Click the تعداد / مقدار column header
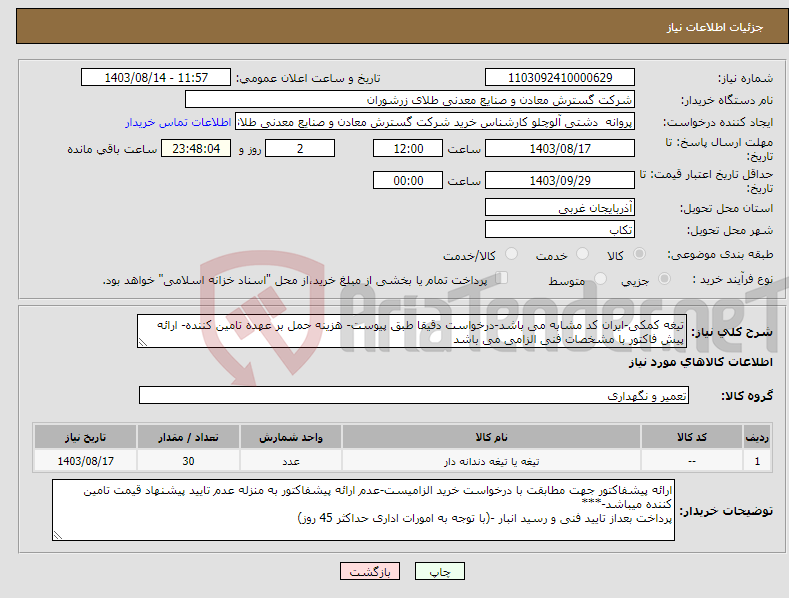 pos(188,437)
